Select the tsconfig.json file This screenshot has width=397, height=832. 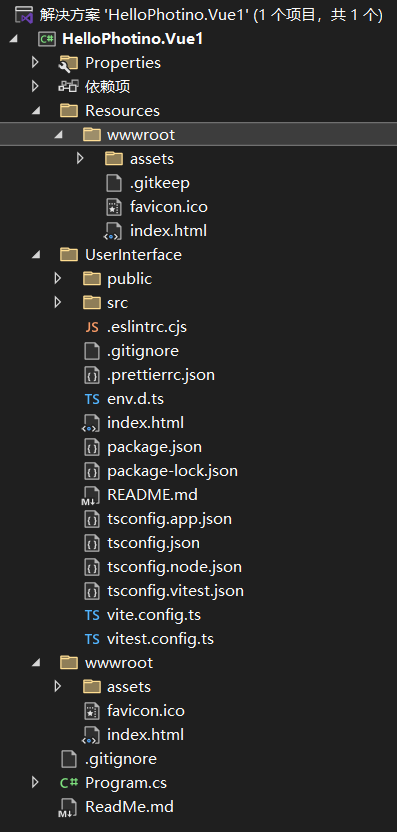click(x=153, y=543)
